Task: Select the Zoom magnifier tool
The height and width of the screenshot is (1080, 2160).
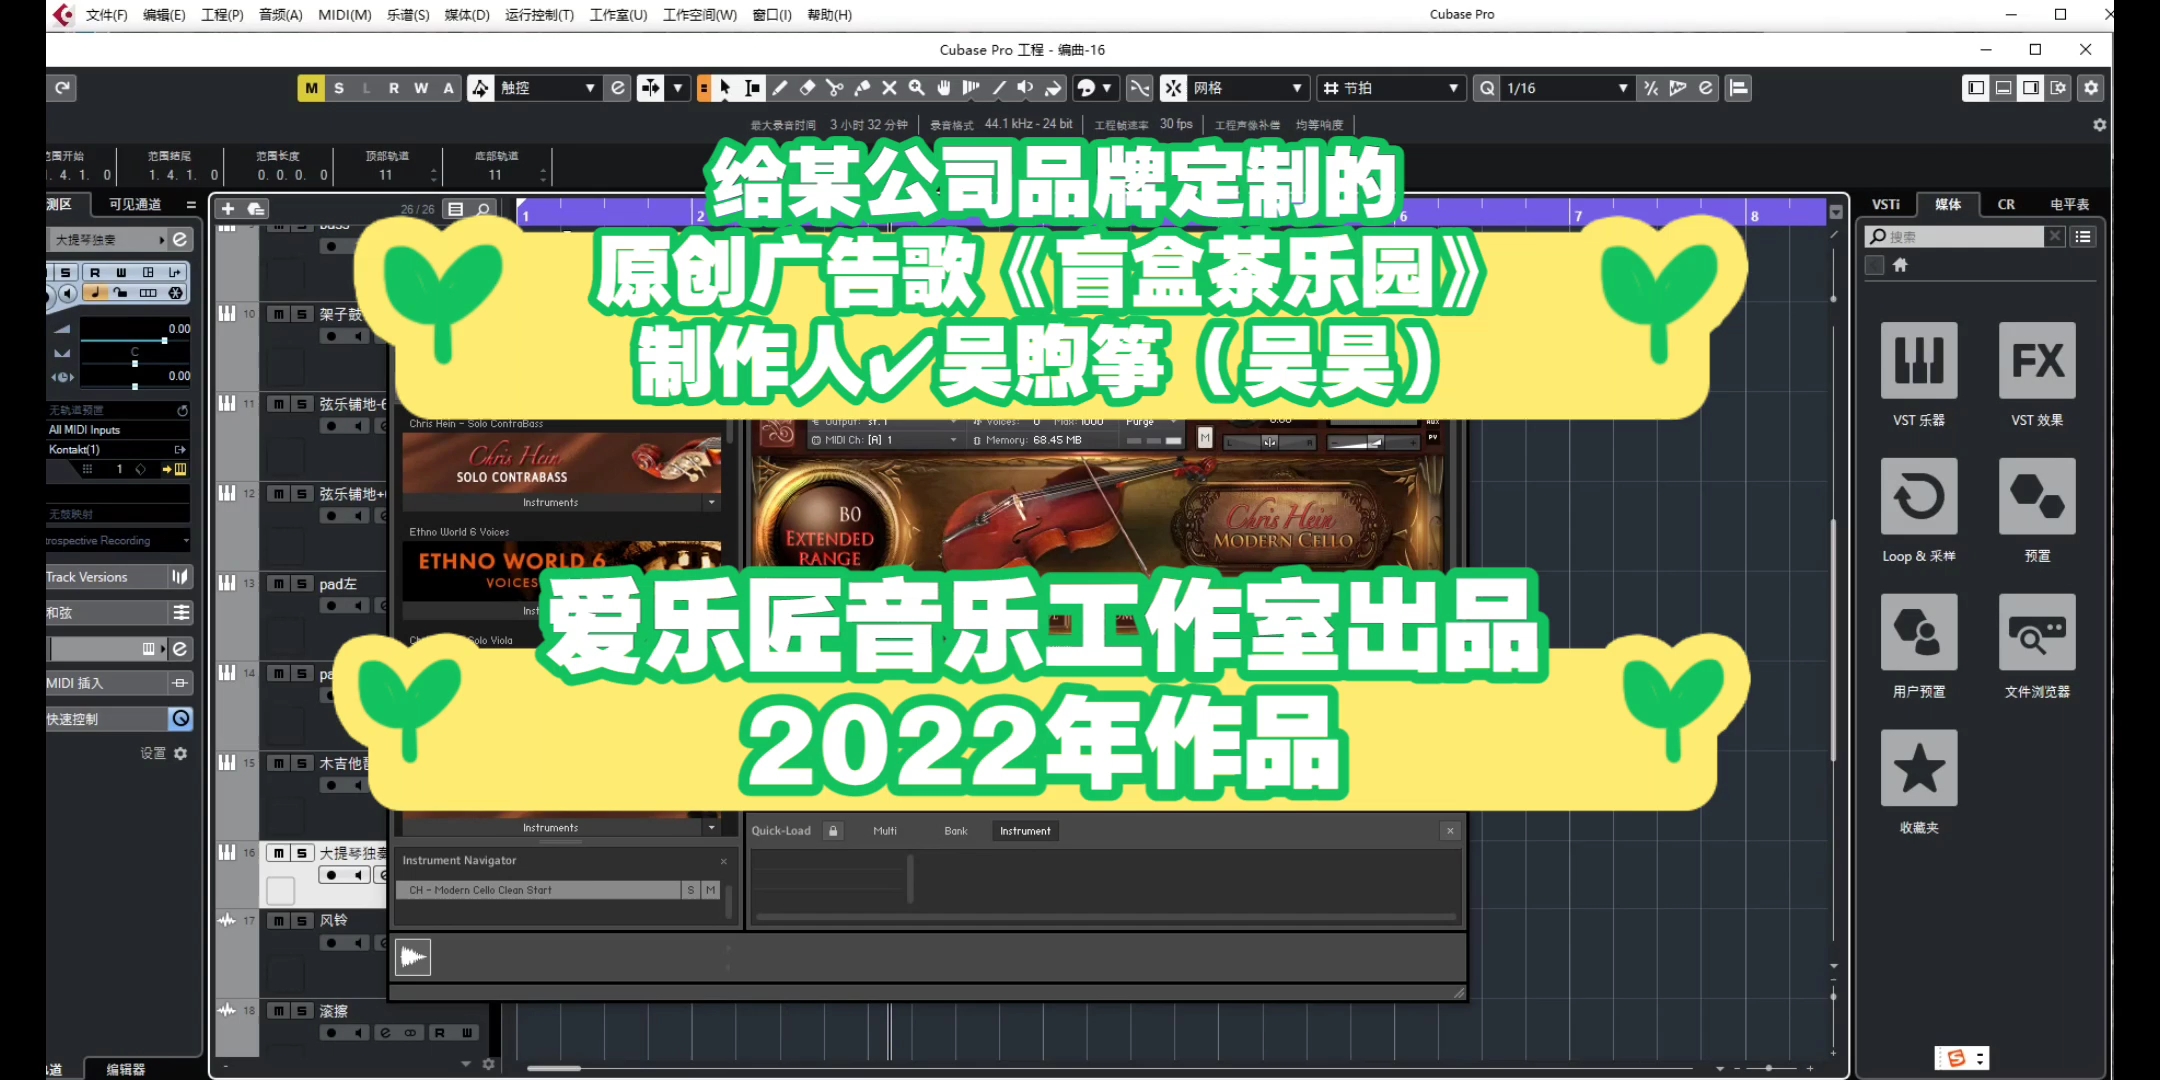Action: [916, 88]
